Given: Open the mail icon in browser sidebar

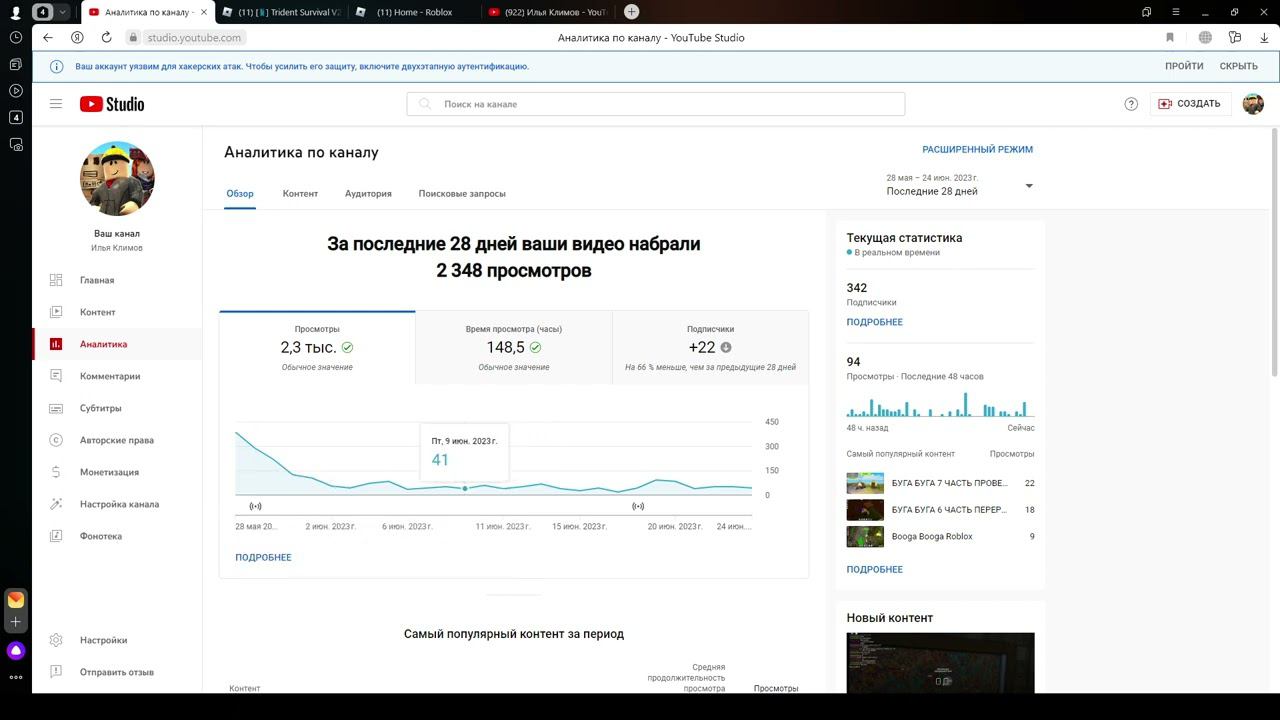Looking at the screenshot, I should pyautogui.click(x=15, y=600).
